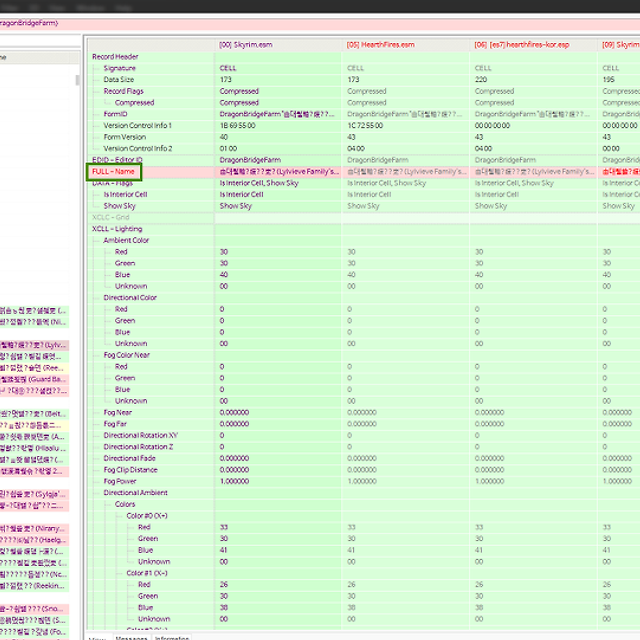
Task: Select the Record Header row
Action: click(x=115, y=57)
